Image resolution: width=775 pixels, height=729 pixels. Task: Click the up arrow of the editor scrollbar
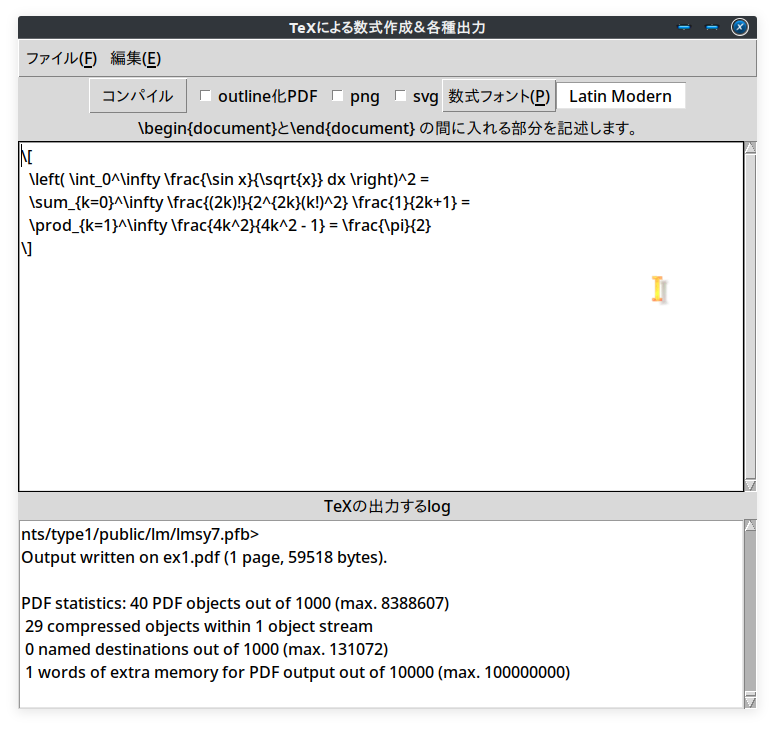750,149
